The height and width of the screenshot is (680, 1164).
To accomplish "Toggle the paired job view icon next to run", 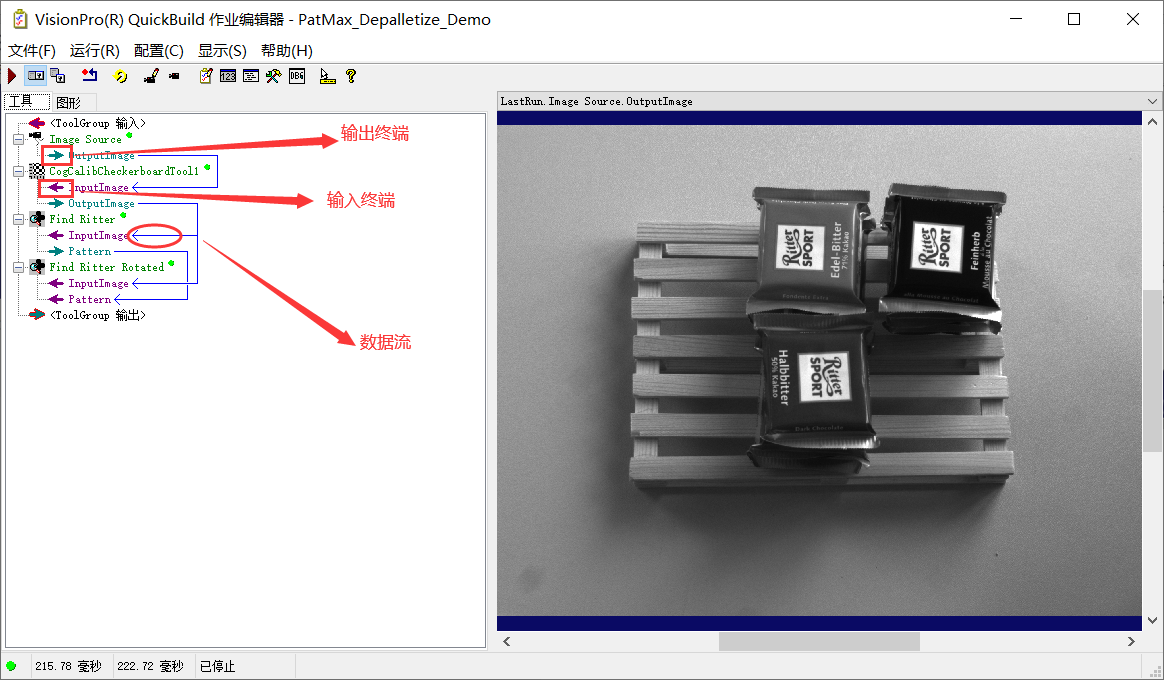I will click(34, 75).
